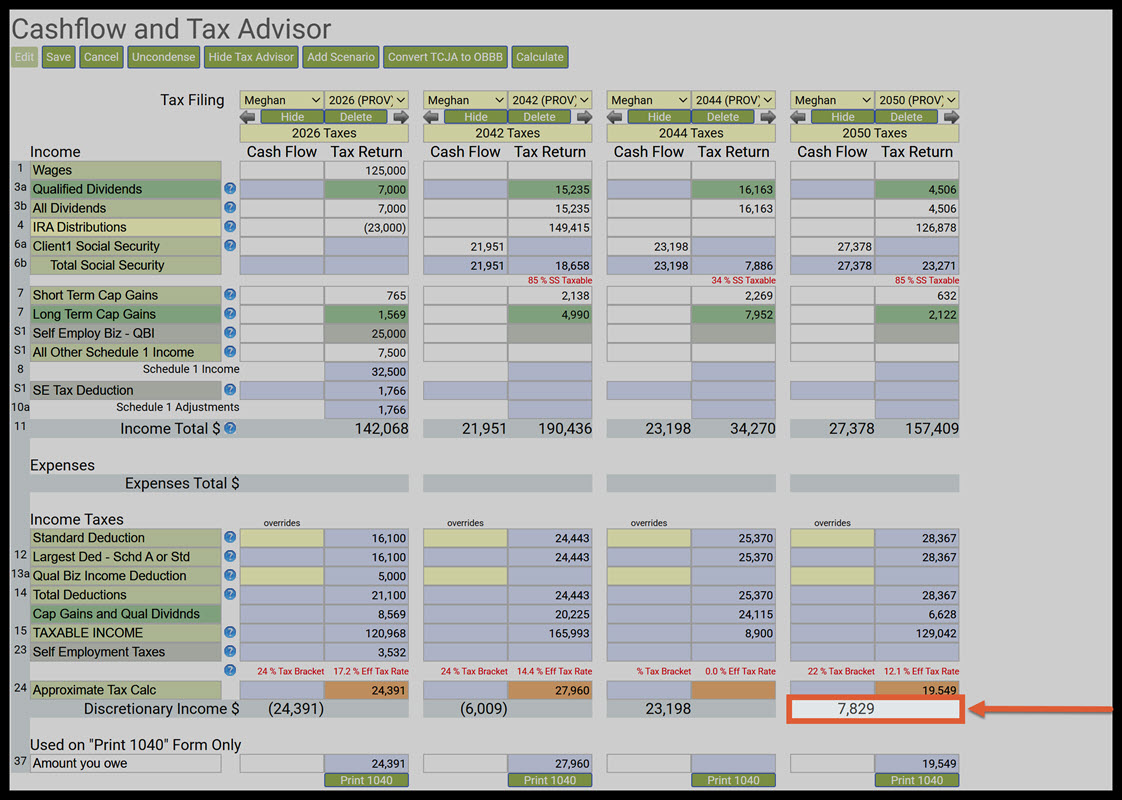
Task: Click 2026 Self Employ Biz field 25,000
Action: click(366, 333)
